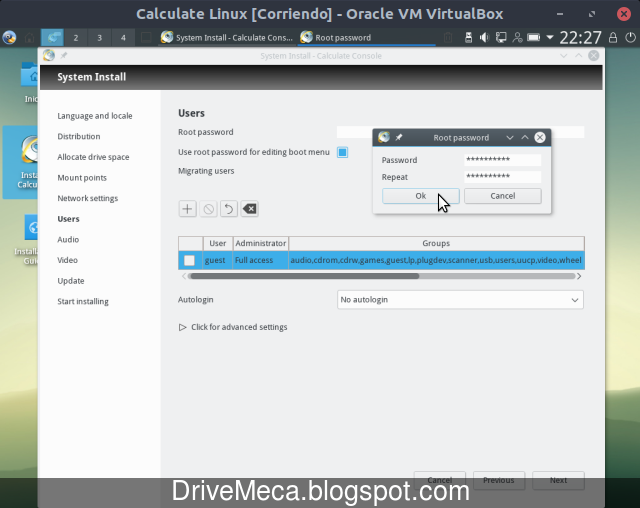Click the removable devices tray icon
Viewport: 640px width, 508px height.
[469, 38]
